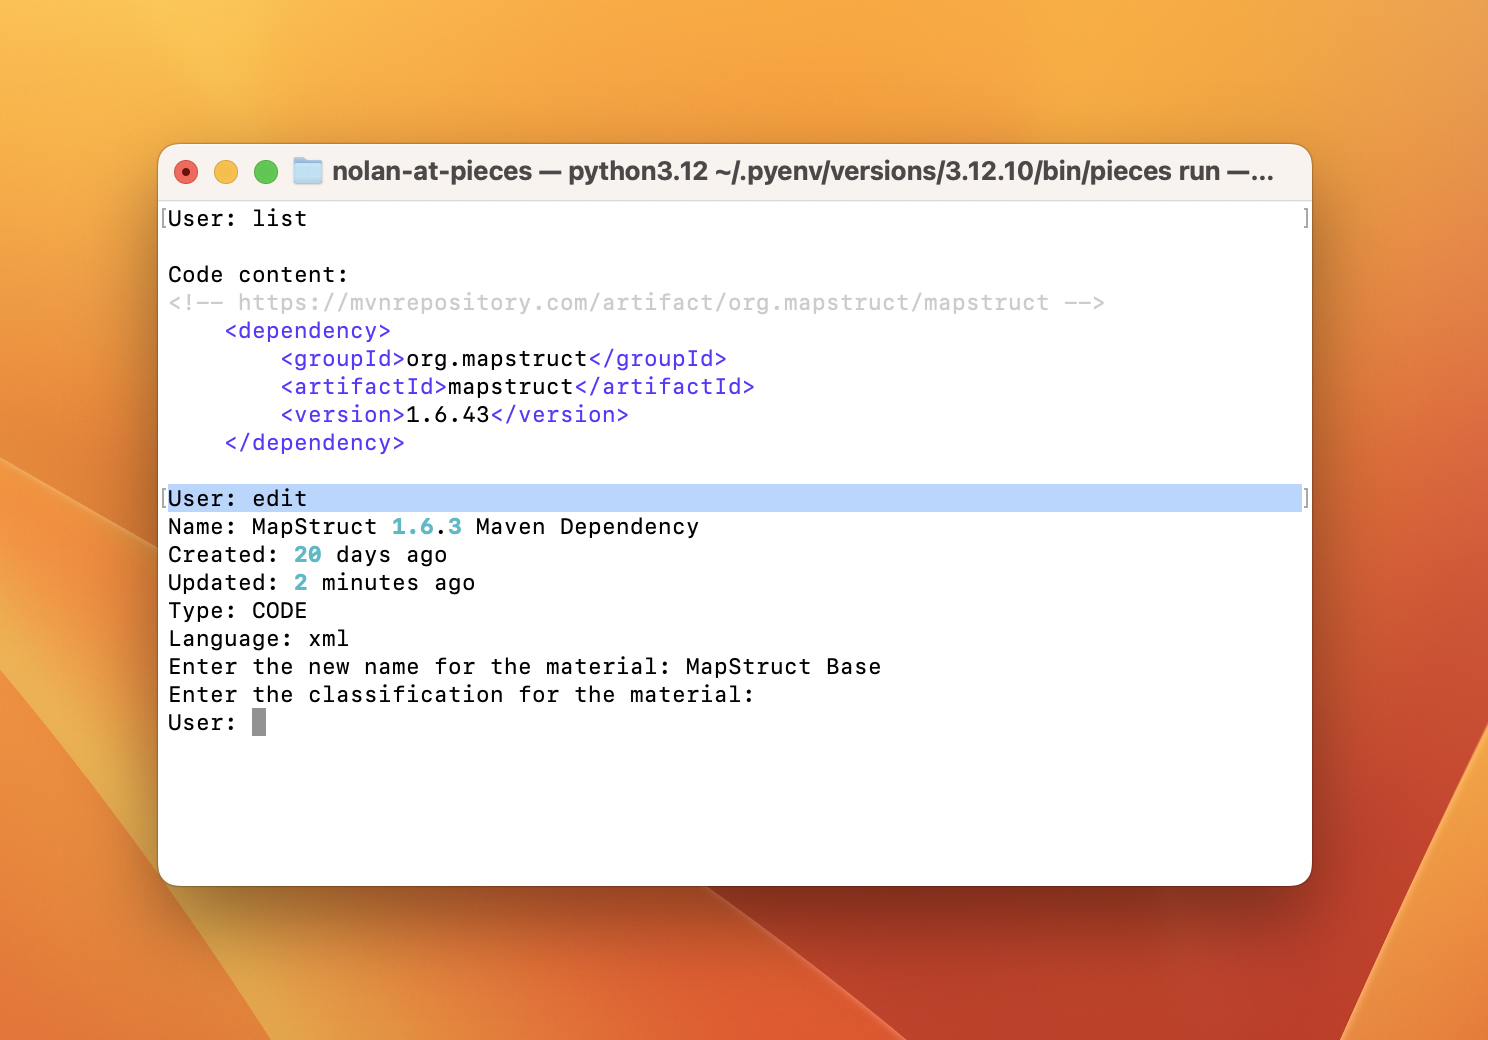The width and height of the screenshot is (1488, 1040).
Task: Click the highlighted 'User: edit' line
Action: [x=734, y=498]
